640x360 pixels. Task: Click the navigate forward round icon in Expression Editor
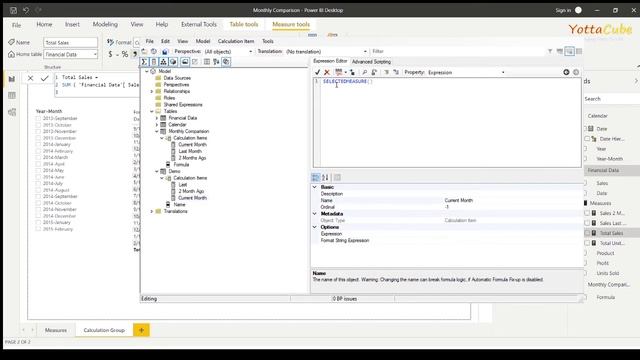[576, 72]
